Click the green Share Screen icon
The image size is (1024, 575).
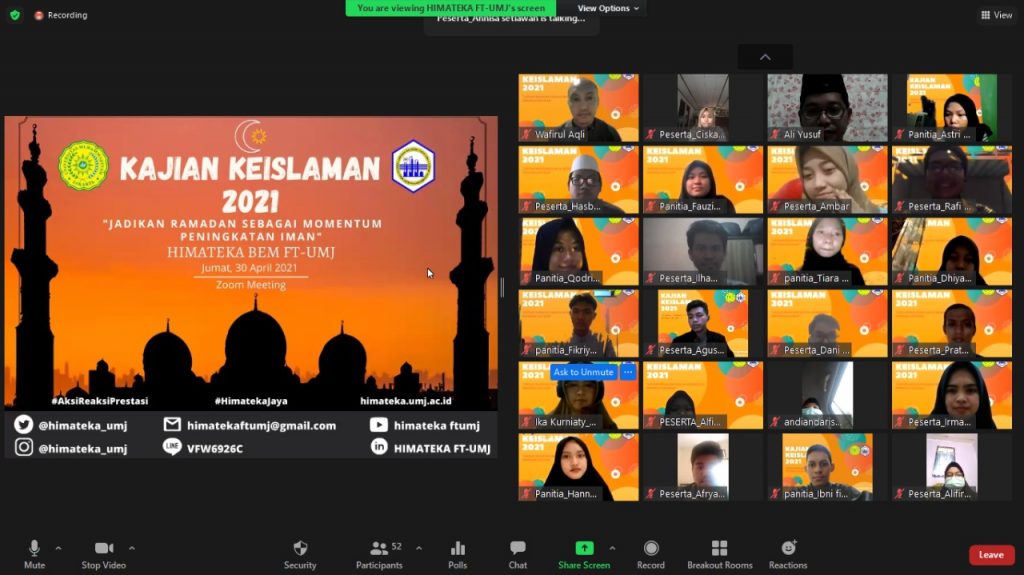[x=584, y=548]
